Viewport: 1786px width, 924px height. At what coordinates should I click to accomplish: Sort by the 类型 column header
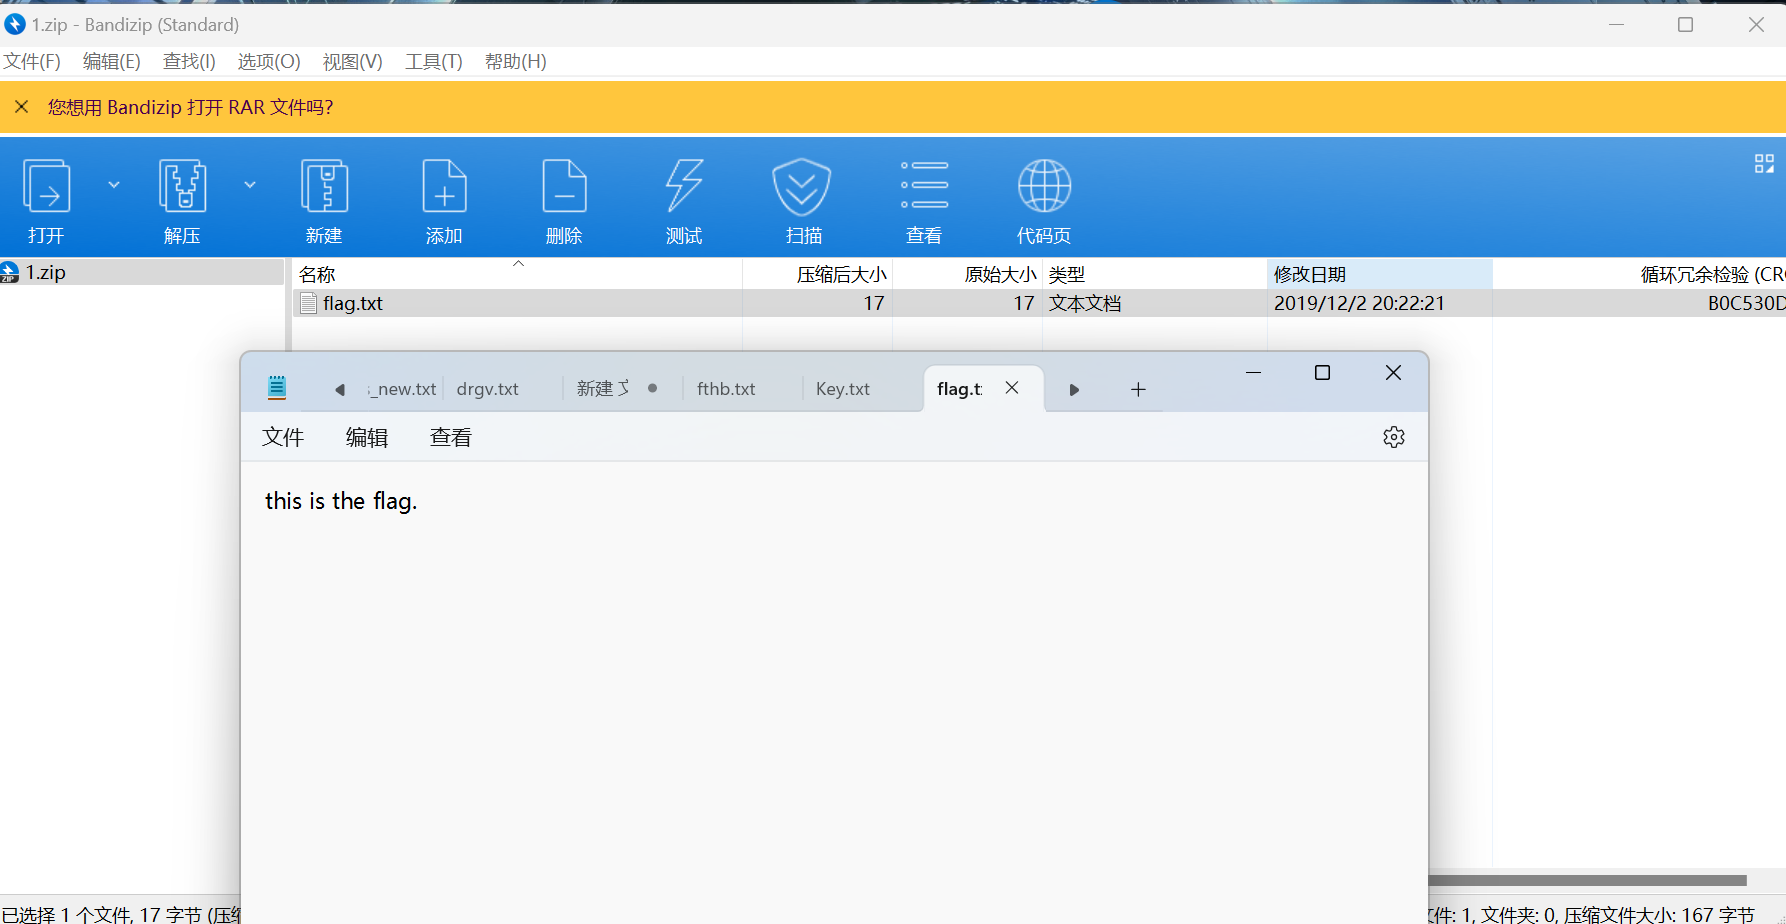(1155, 274)
